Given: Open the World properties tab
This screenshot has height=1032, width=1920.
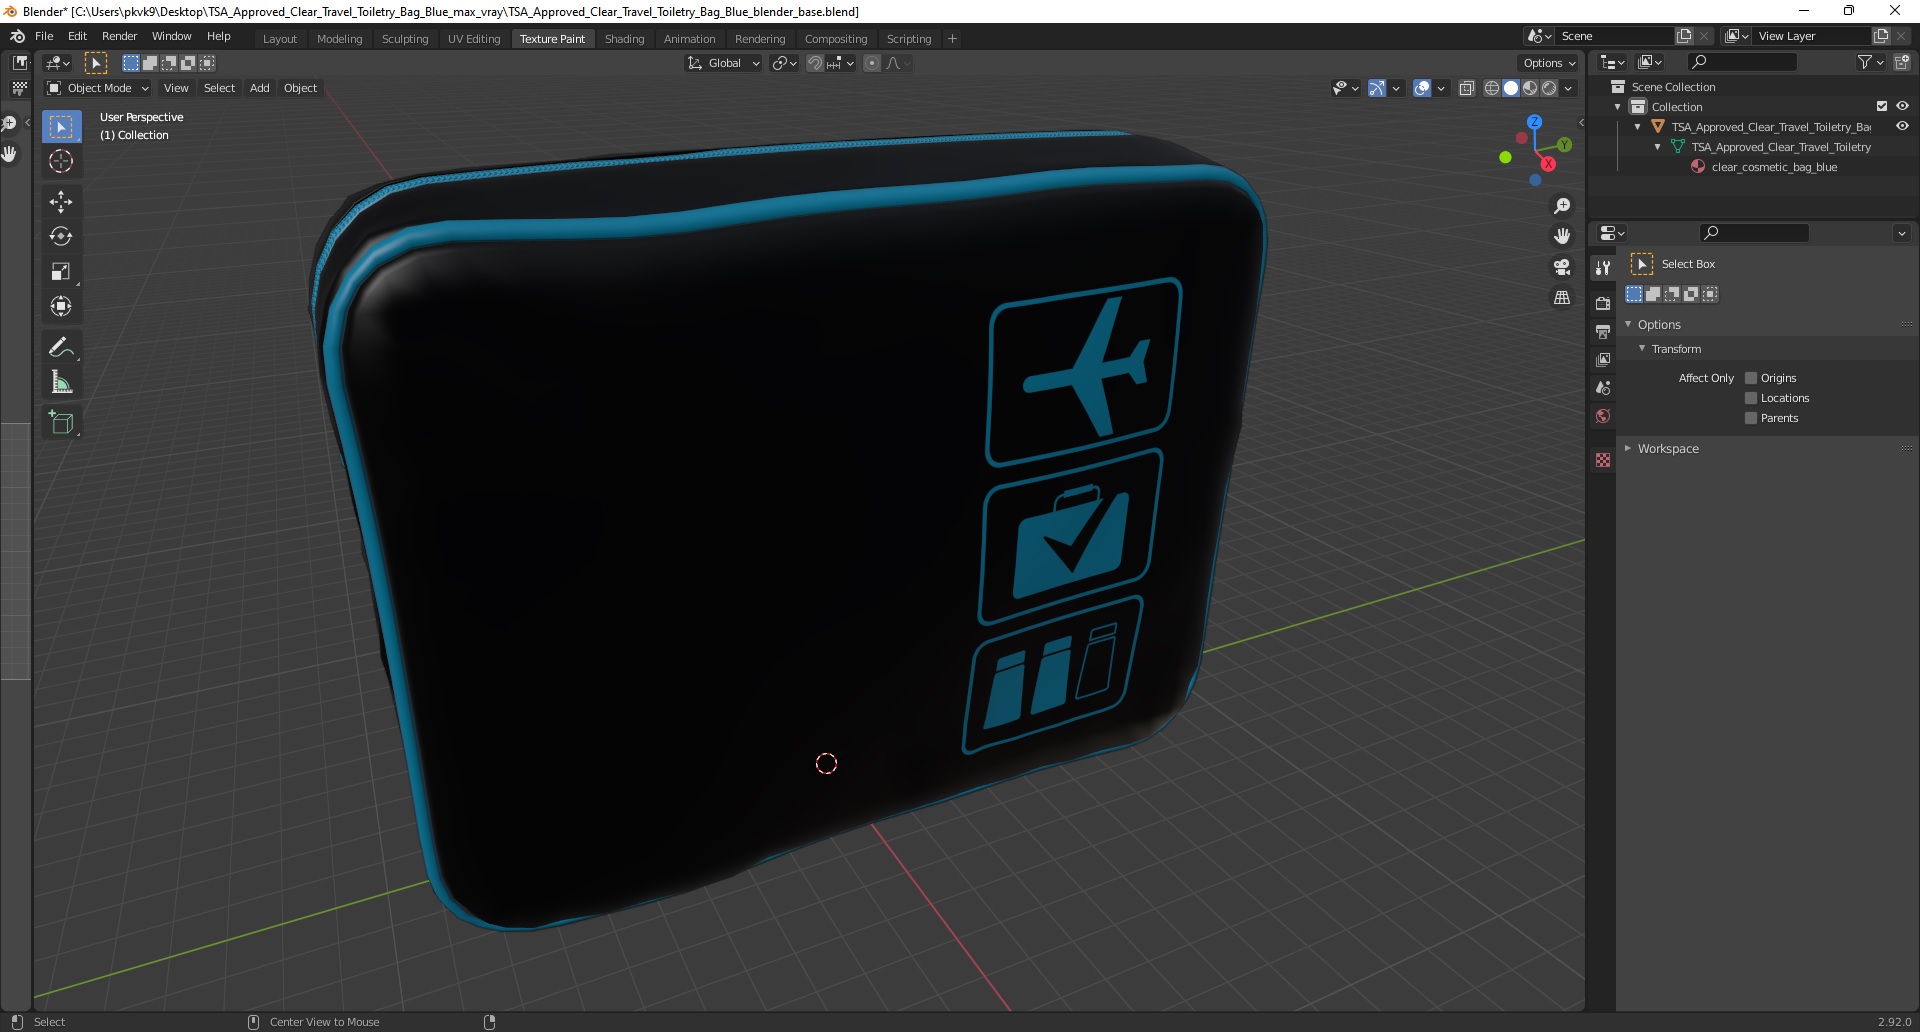Looking at the screenshot, I should [x=1603, y=416].
